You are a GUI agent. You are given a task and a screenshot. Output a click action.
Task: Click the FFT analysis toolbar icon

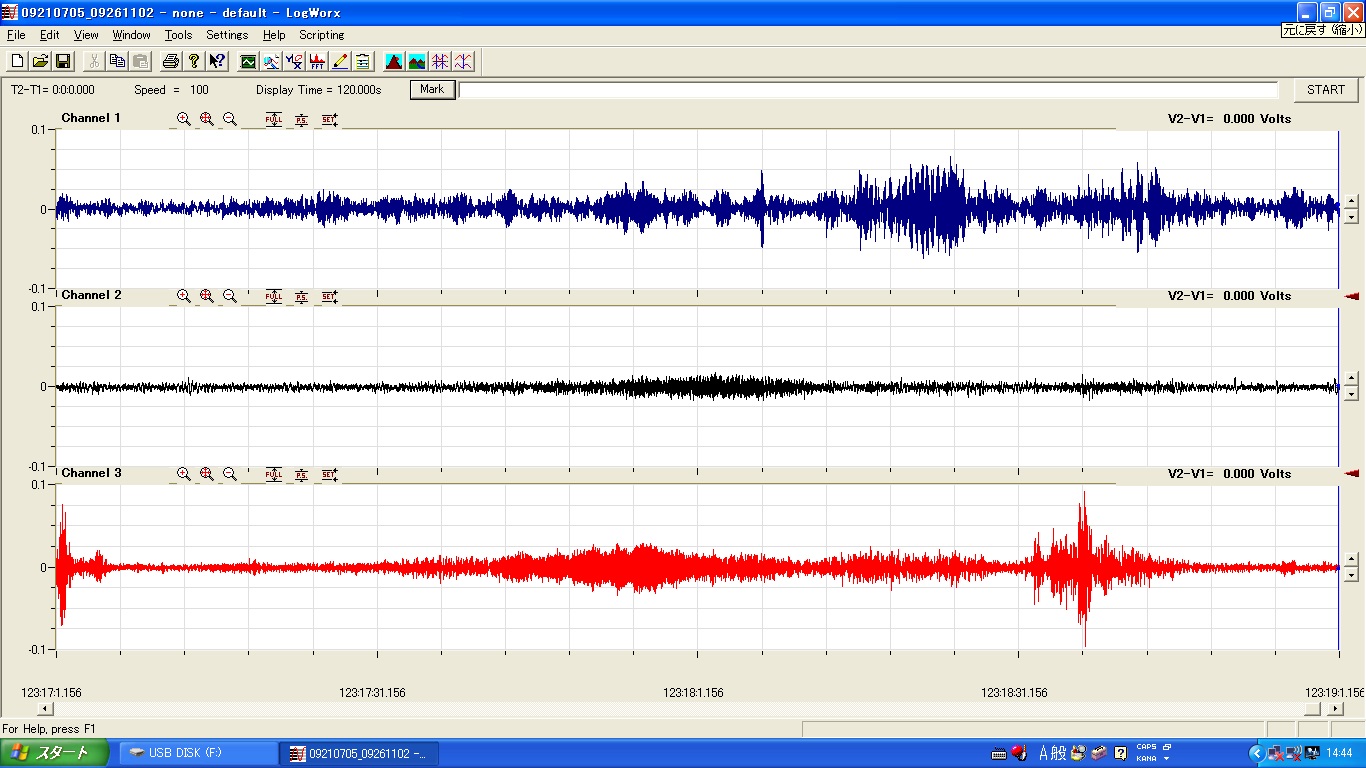click(x=317, y=61)
